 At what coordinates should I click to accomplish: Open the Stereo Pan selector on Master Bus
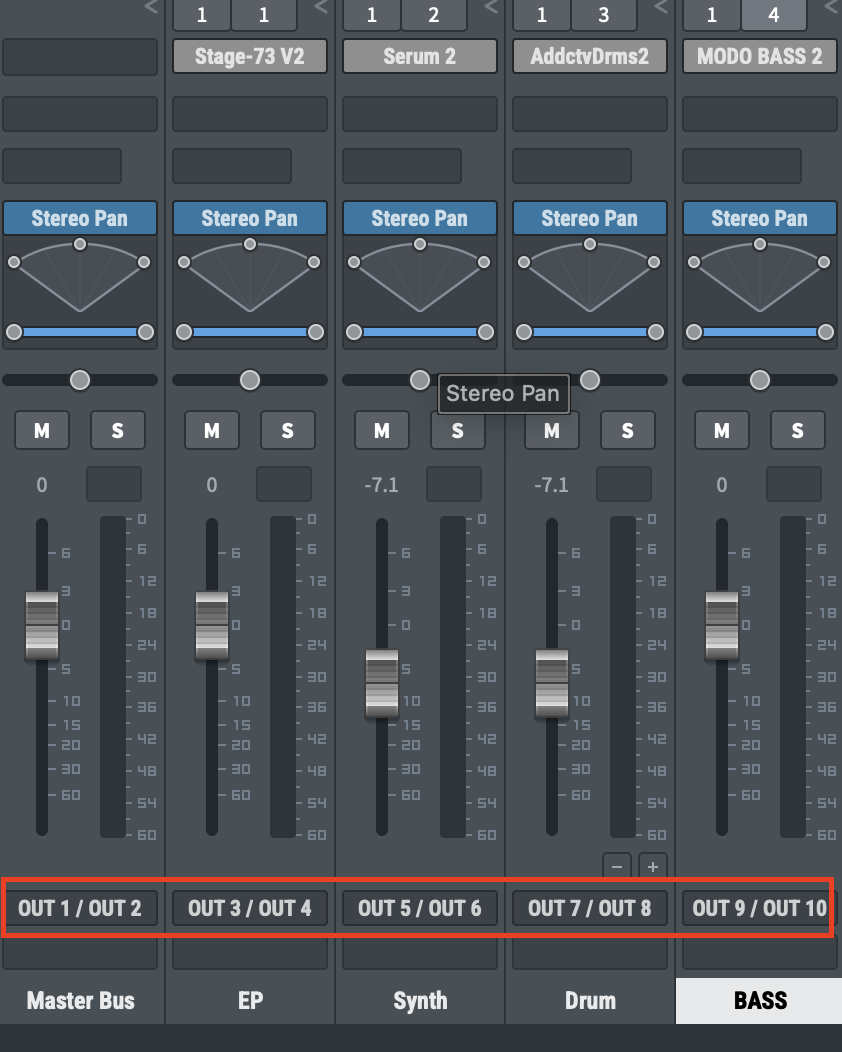[x=80, y=218]
